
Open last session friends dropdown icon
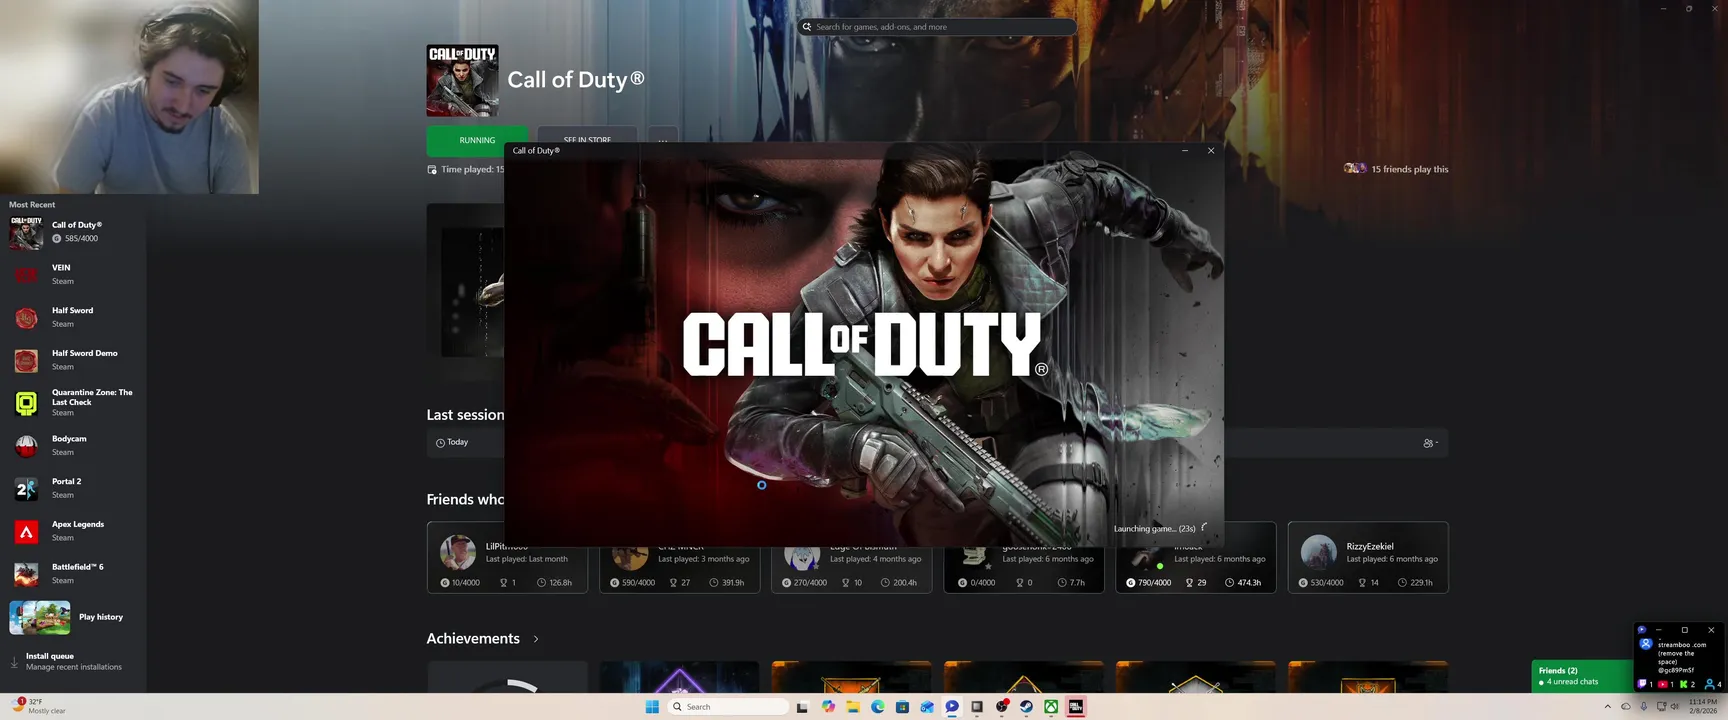click(x=1430, y=443)
